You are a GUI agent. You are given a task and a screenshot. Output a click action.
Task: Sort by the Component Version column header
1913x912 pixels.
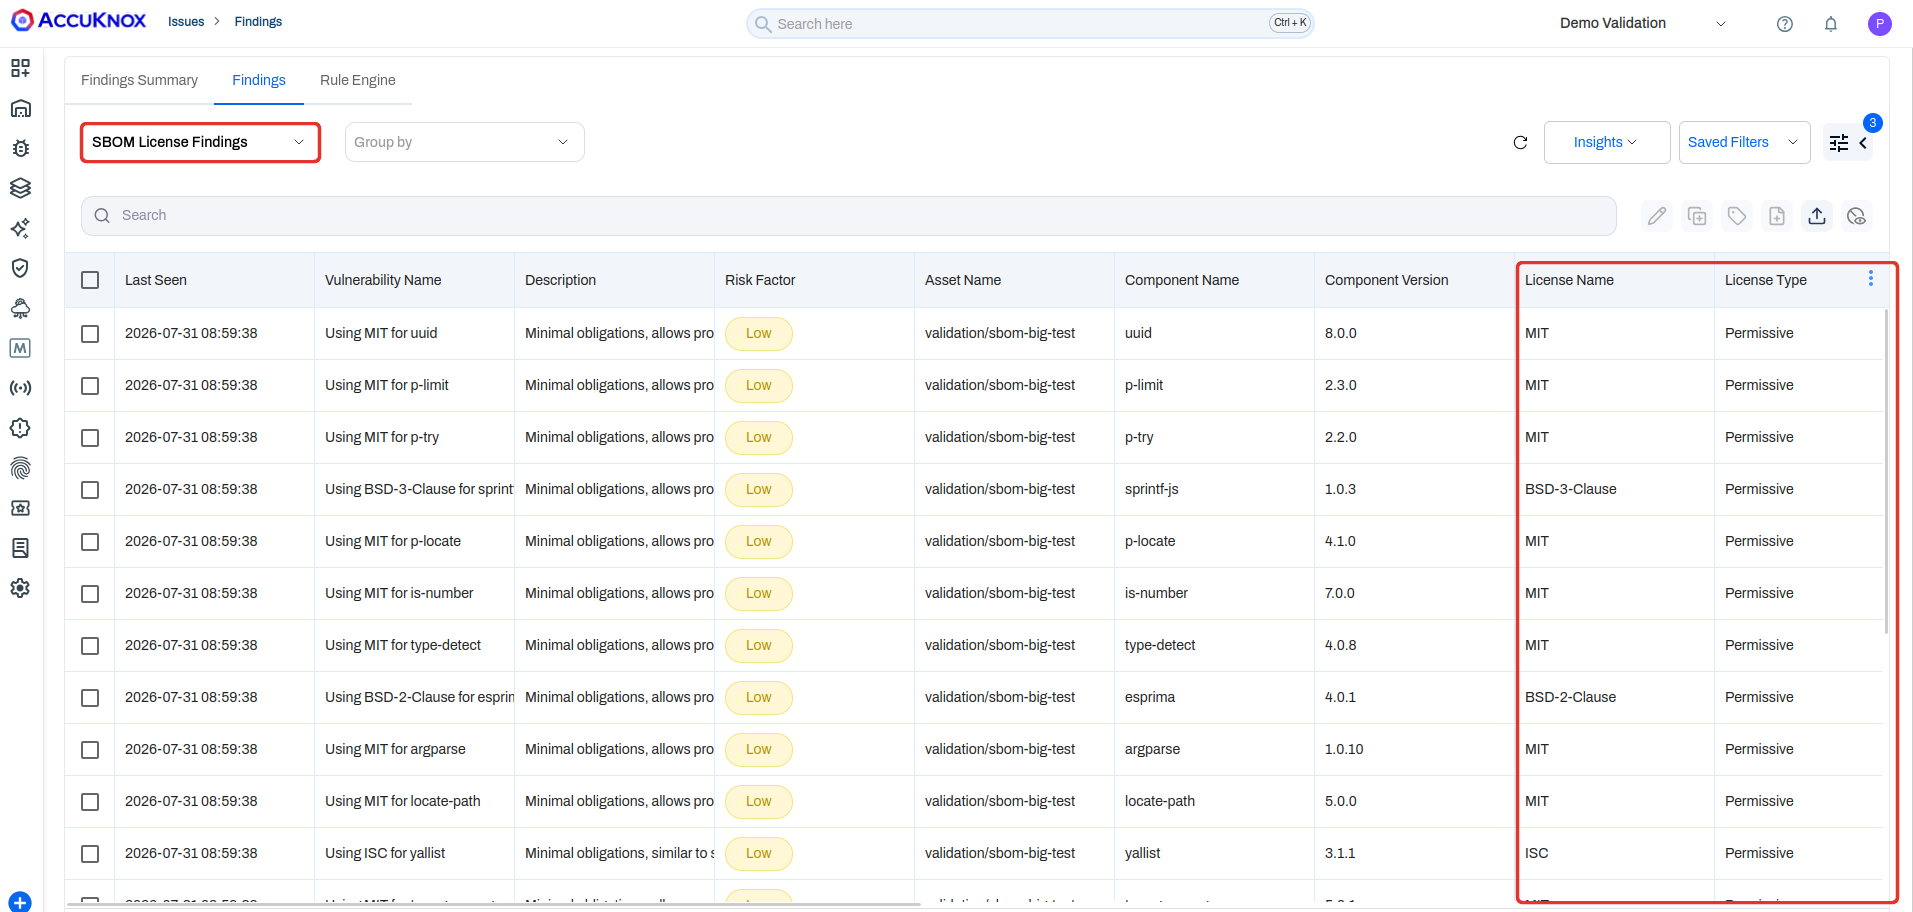click(x=1386, y=280)
